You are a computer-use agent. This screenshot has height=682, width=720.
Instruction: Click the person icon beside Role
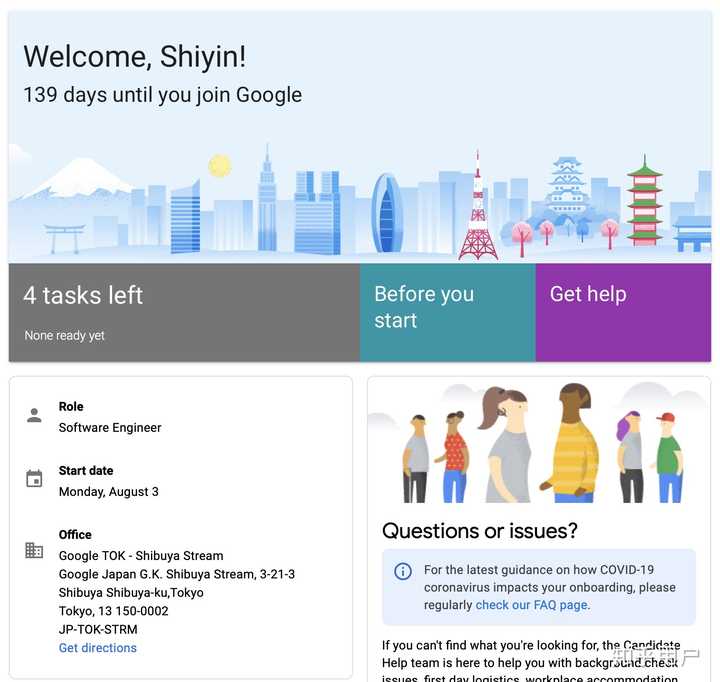point(34,415)
